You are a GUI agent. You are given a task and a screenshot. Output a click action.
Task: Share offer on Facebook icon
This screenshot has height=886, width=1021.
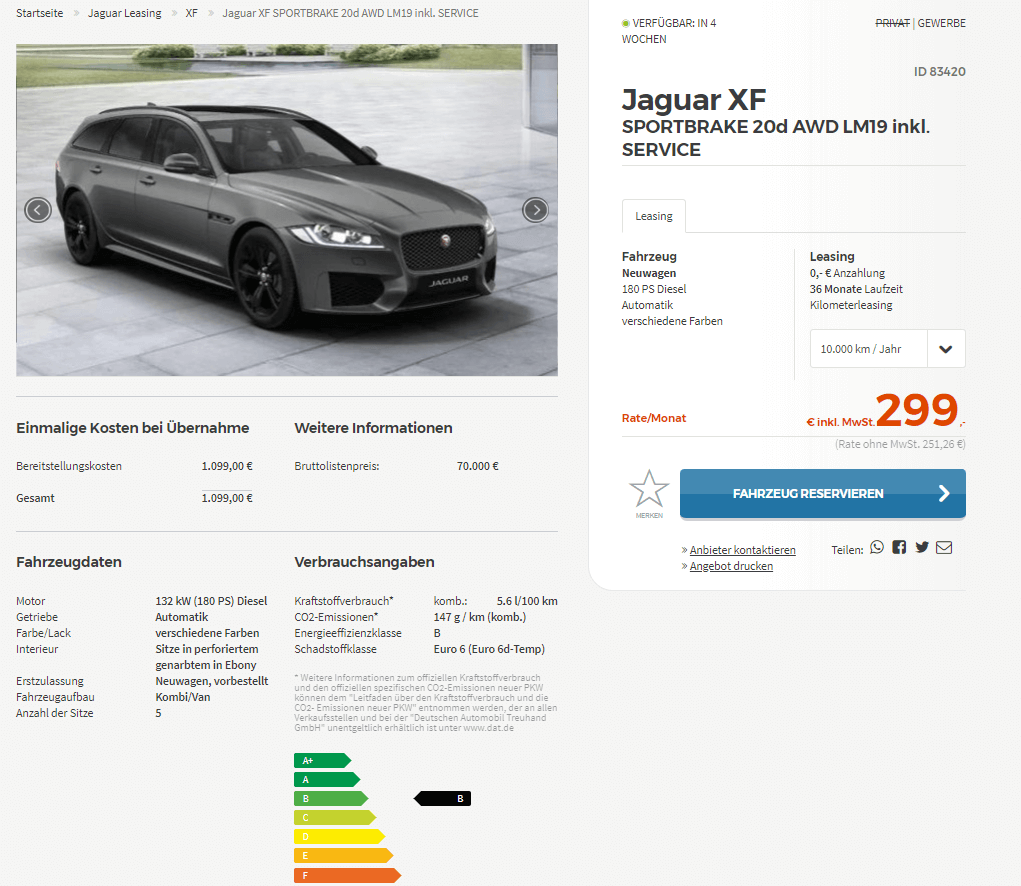pos(899,547)
